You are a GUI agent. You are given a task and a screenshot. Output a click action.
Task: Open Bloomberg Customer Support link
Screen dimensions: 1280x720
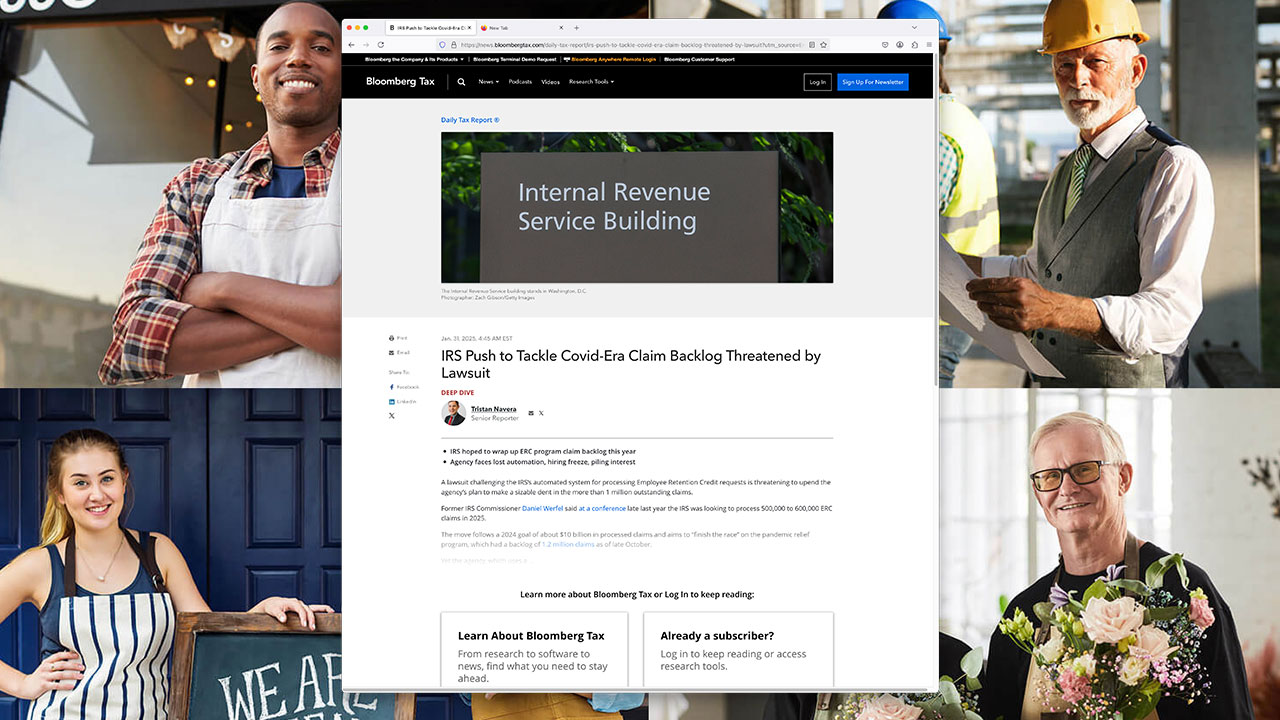point(700,59)
